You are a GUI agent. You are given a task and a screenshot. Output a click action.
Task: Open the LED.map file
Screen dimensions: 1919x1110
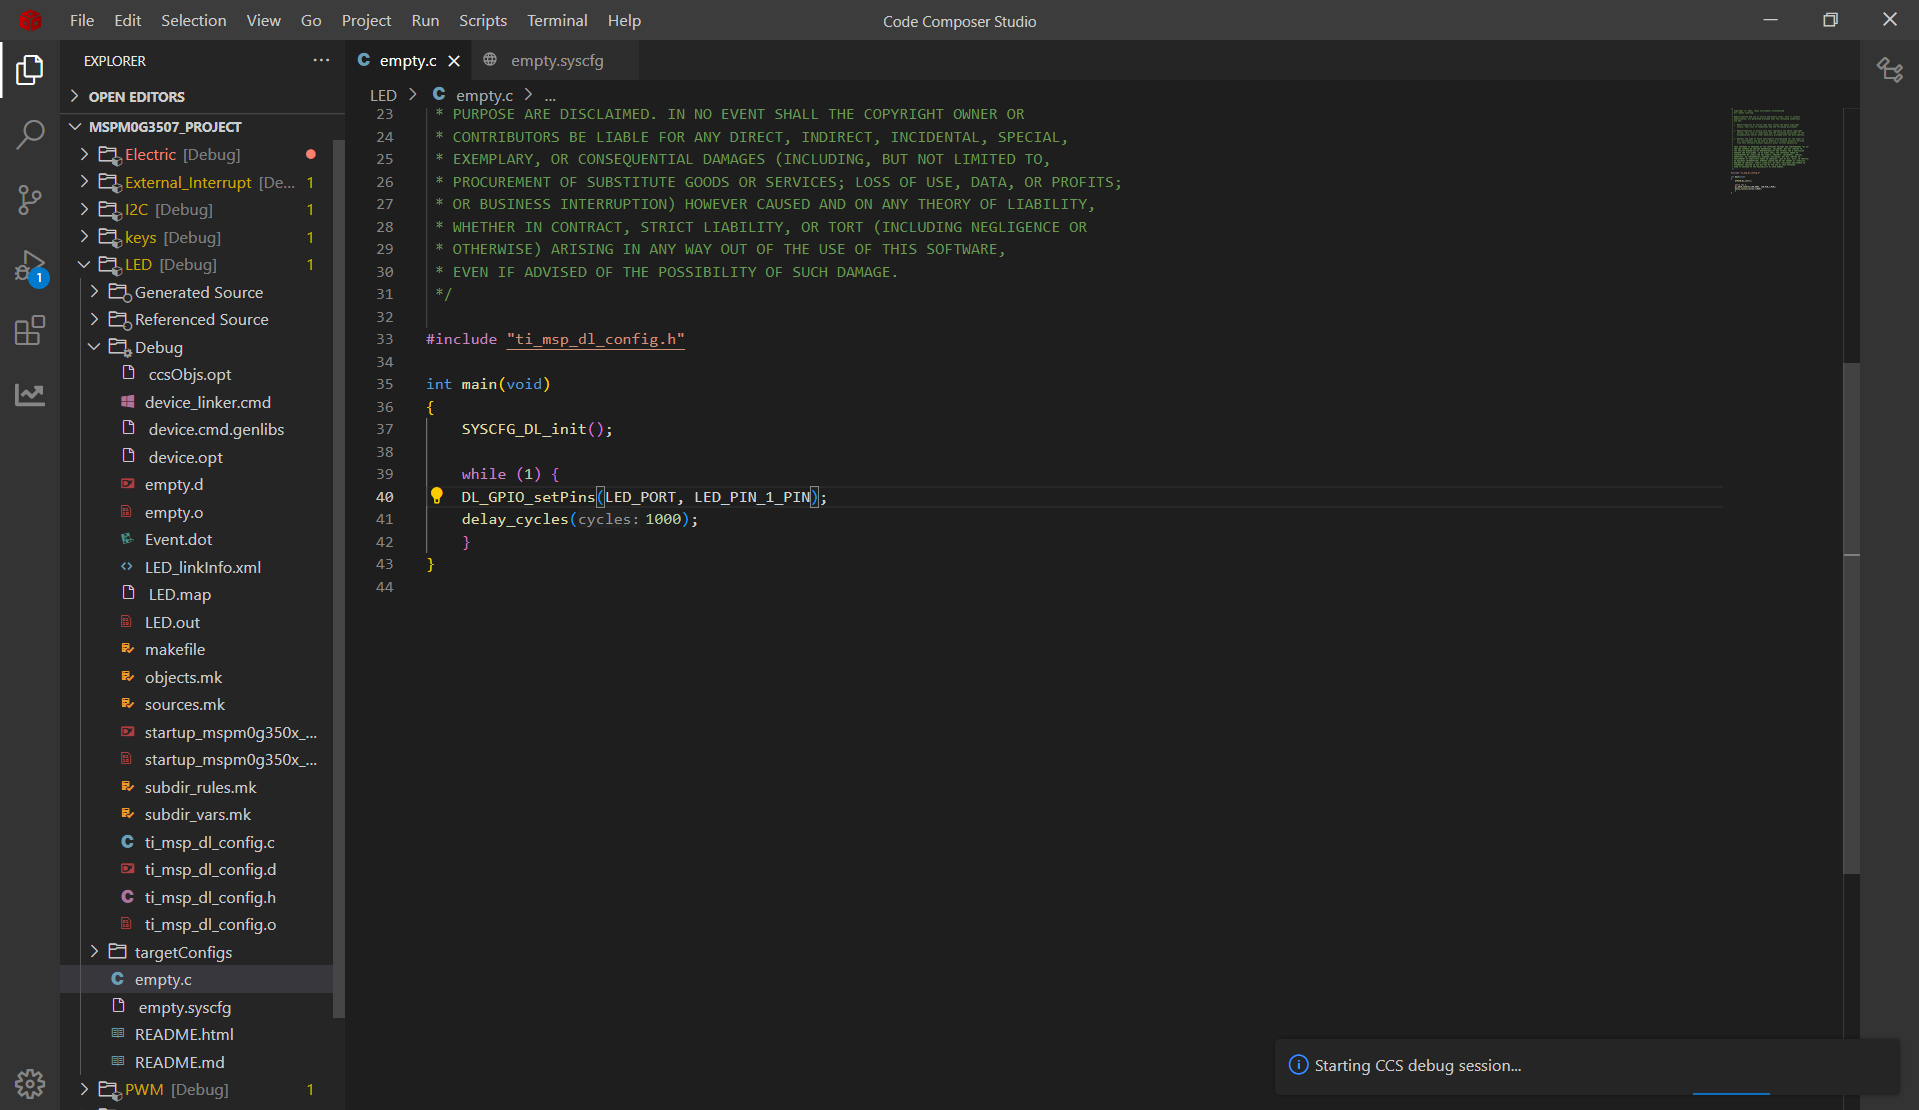pyautogui.click(x=196, y=595)
